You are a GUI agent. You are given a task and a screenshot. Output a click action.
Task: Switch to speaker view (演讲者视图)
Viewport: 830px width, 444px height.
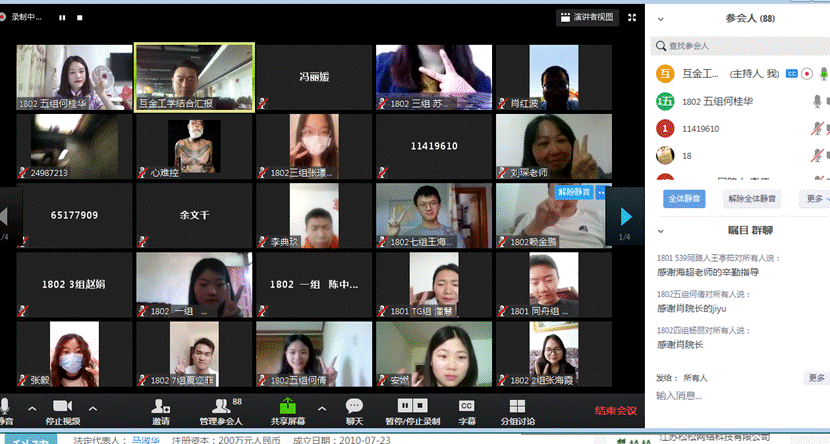tap(586, 17)
